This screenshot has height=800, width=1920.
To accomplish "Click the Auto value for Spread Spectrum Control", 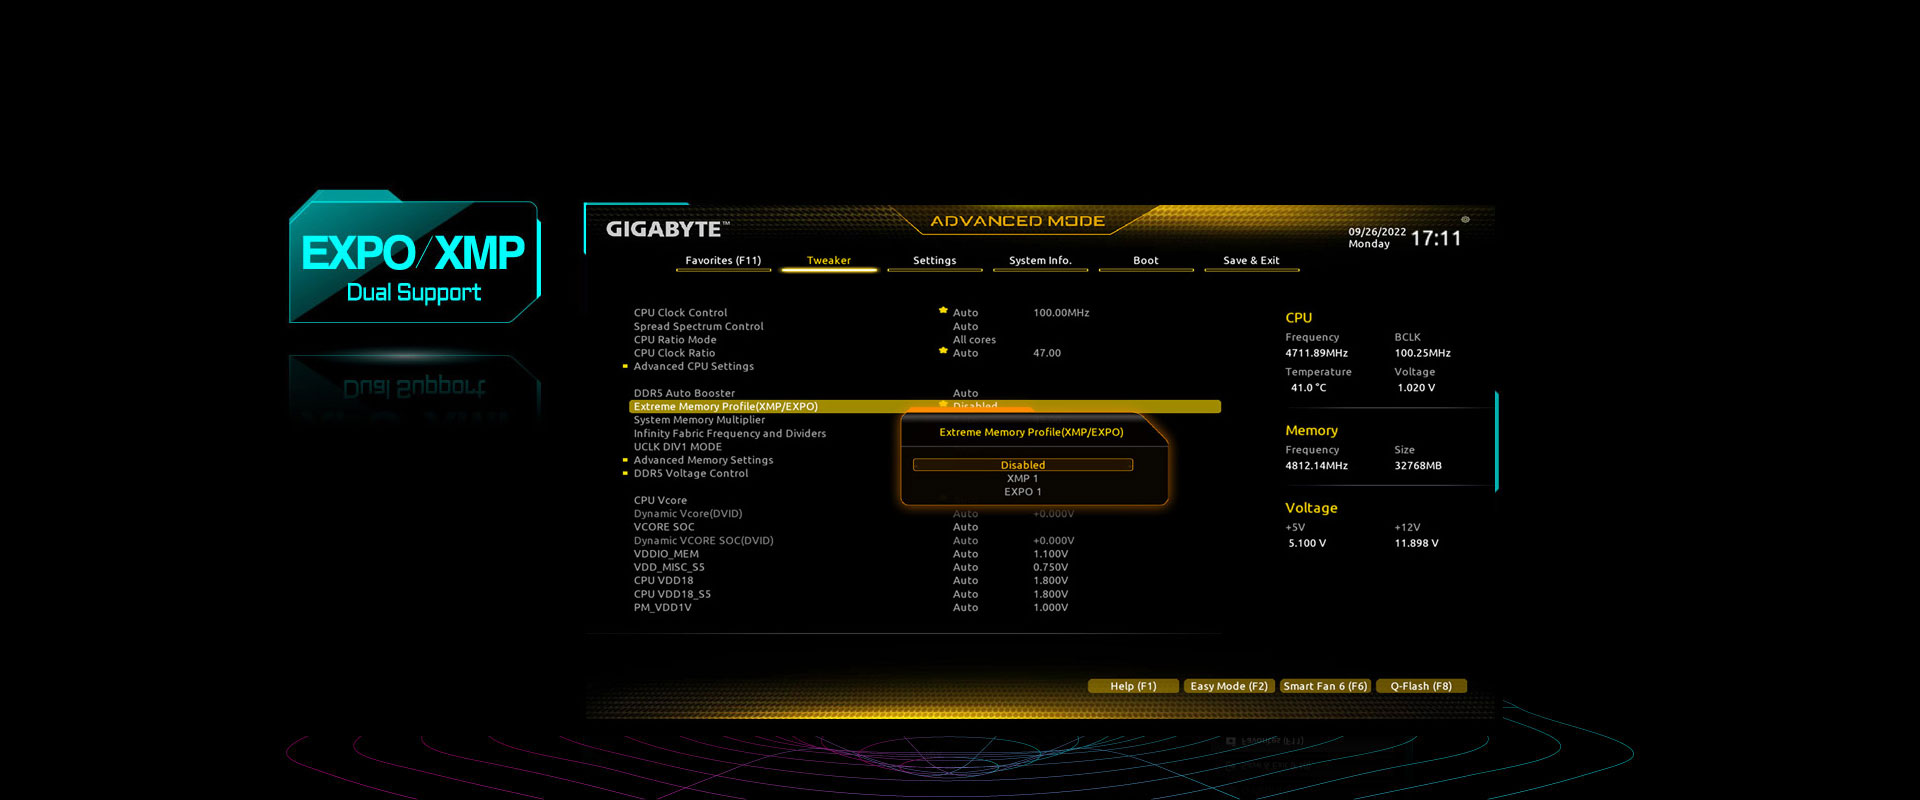I will [965, 327].
